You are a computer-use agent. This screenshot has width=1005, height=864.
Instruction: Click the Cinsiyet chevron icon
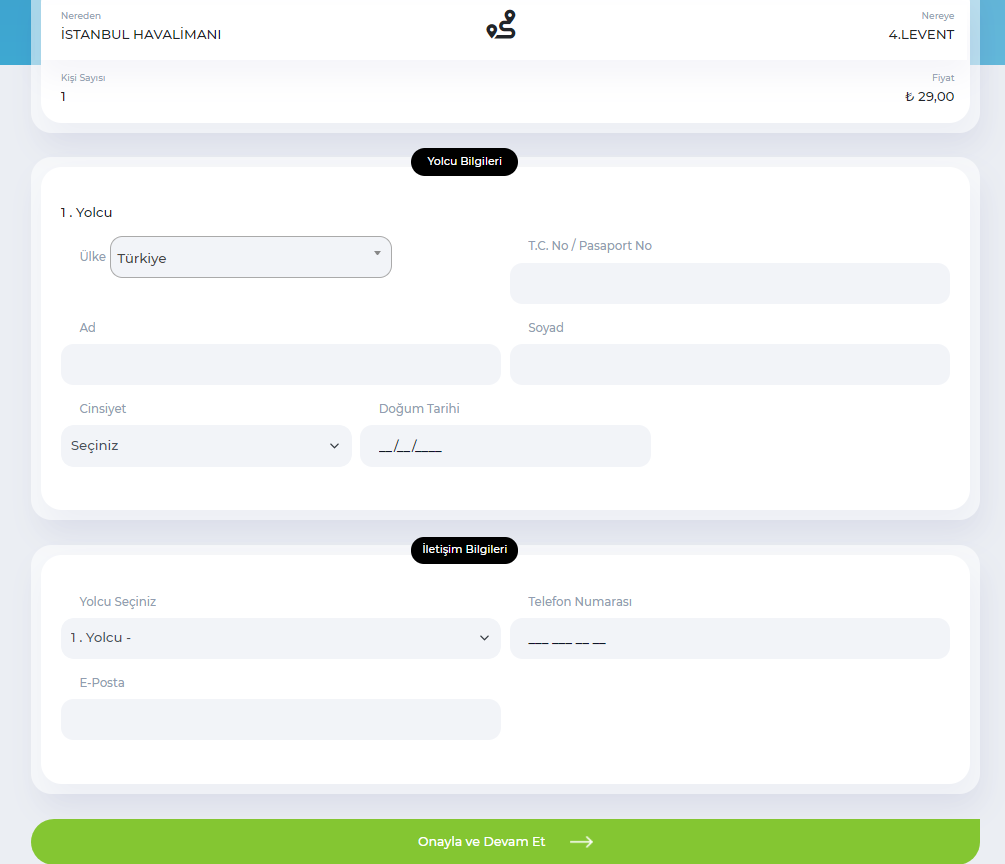(335, 445)
